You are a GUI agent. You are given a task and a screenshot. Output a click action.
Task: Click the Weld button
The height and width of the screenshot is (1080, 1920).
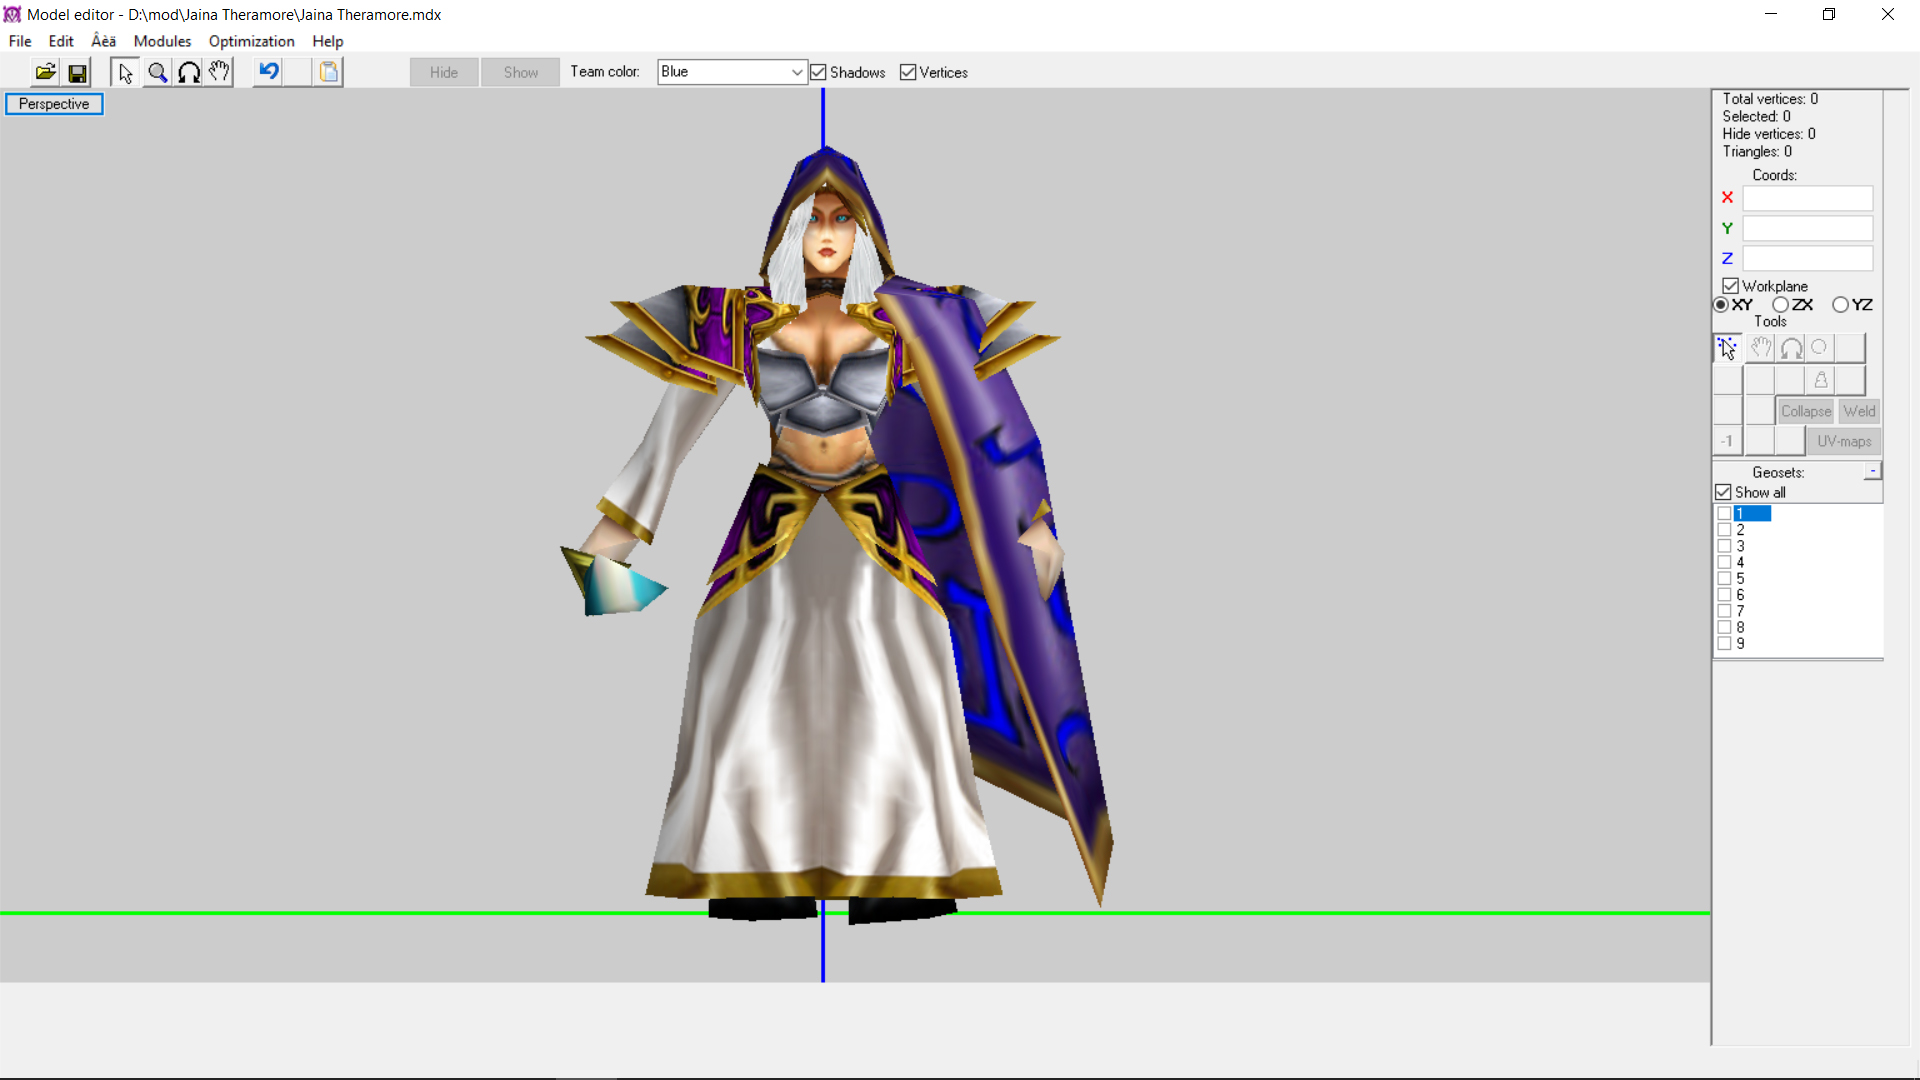1859,411
